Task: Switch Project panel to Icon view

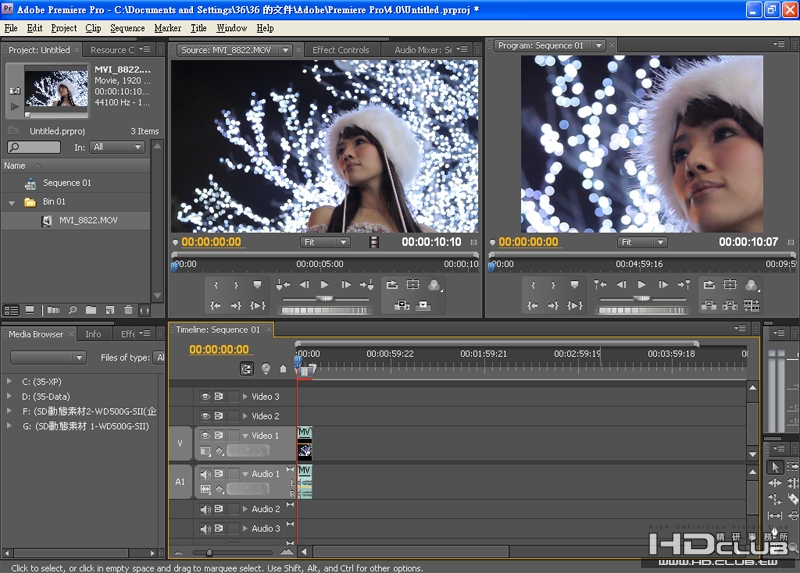Action: tap(30, 310)
